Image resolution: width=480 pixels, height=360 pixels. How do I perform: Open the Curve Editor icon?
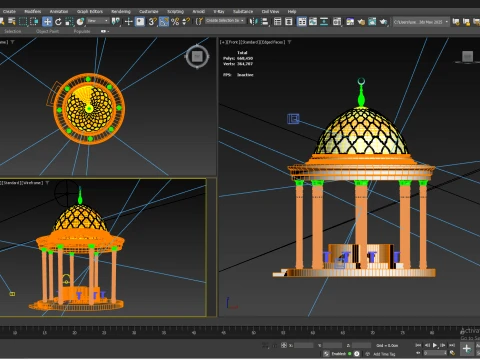[313, 22]
